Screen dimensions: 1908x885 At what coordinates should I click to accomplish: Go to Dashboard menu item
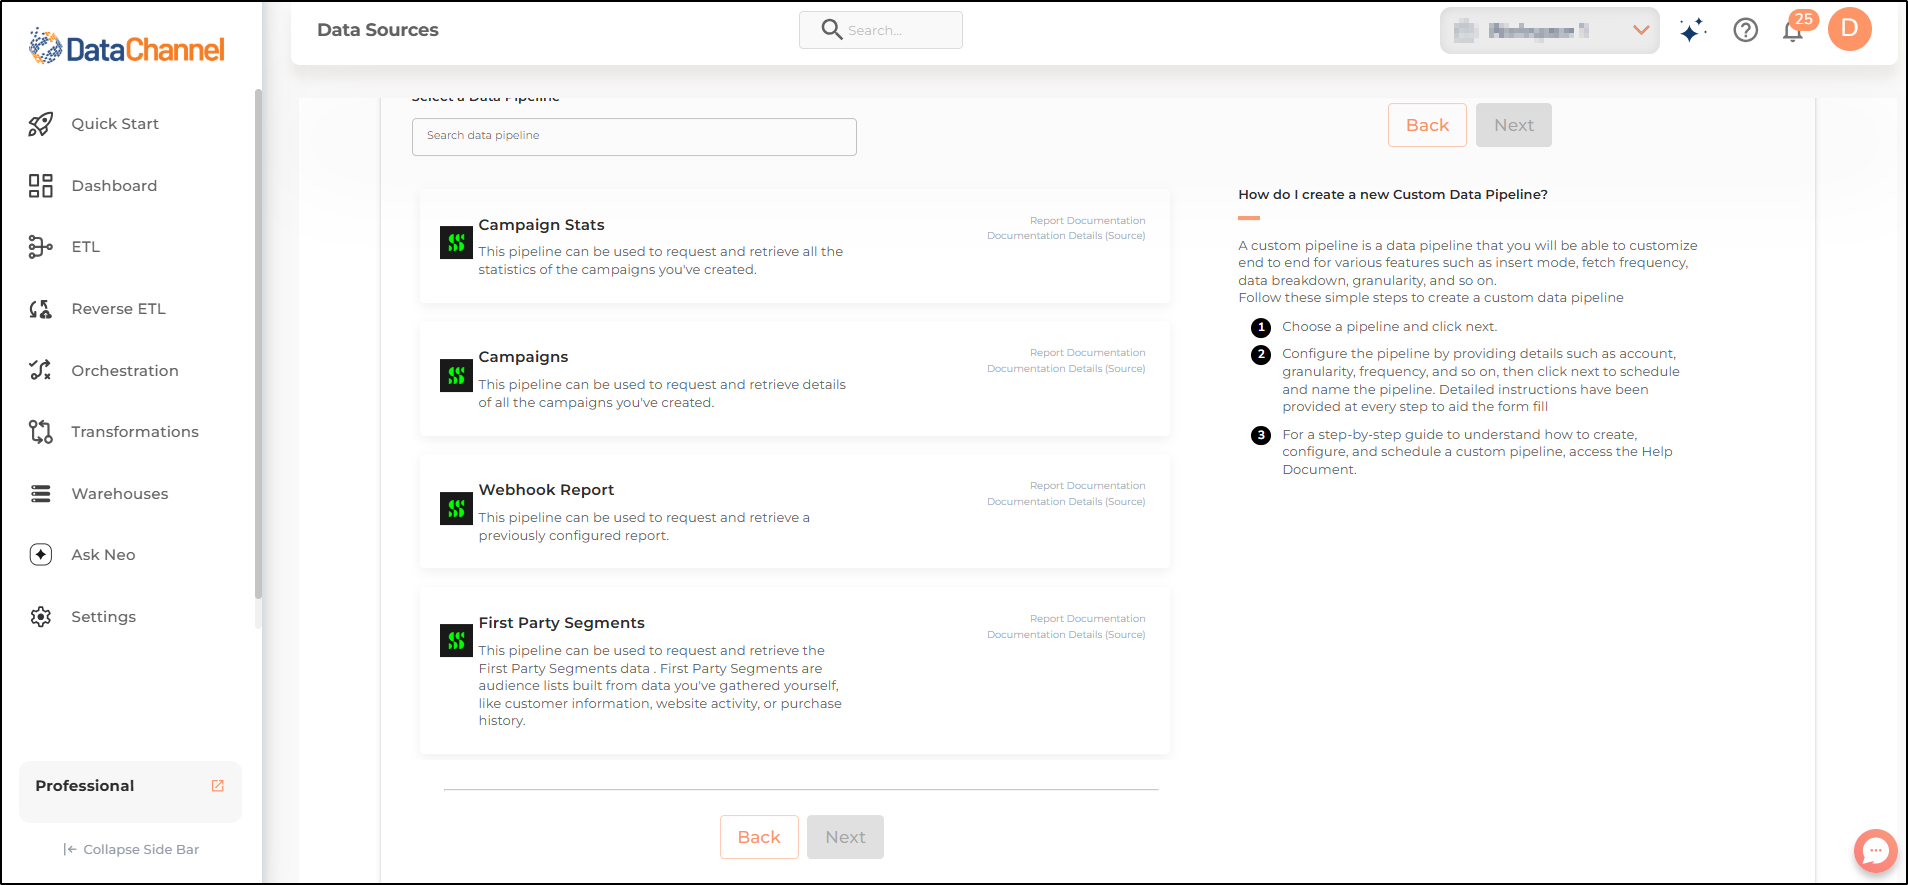114,186
